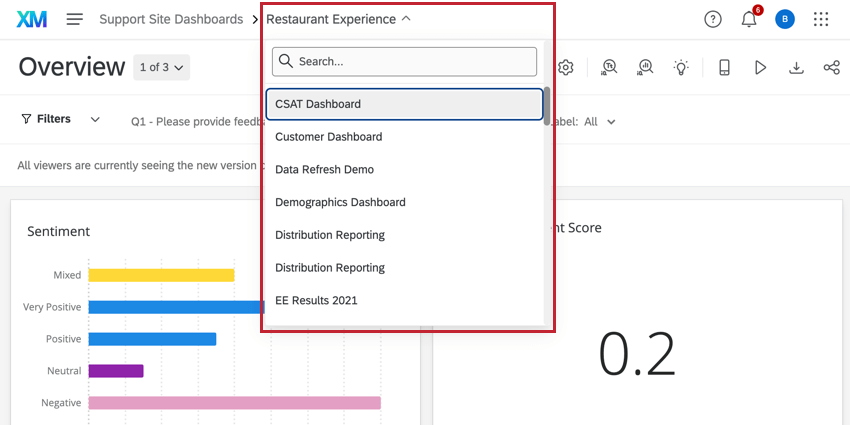Choose Demographics Dashboard

404,202
